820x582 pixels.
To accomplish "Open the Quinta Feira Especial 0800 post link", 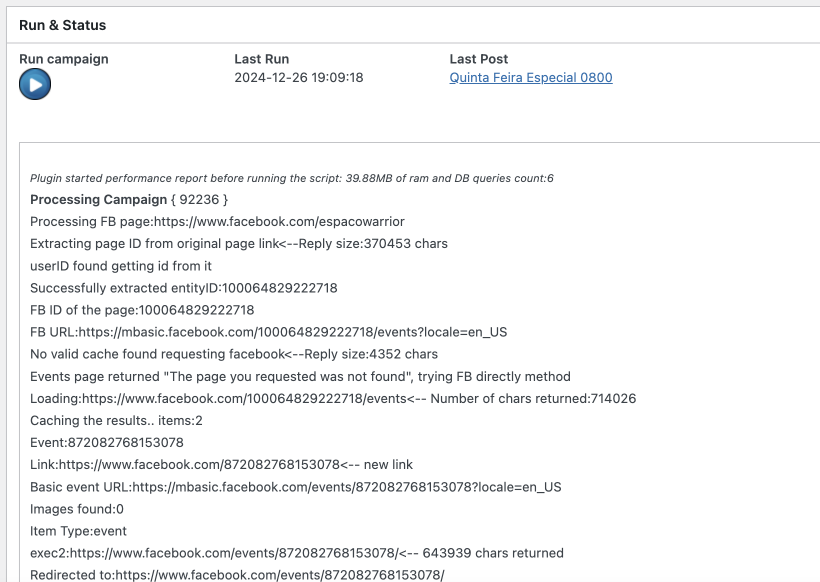I will 530,77.
